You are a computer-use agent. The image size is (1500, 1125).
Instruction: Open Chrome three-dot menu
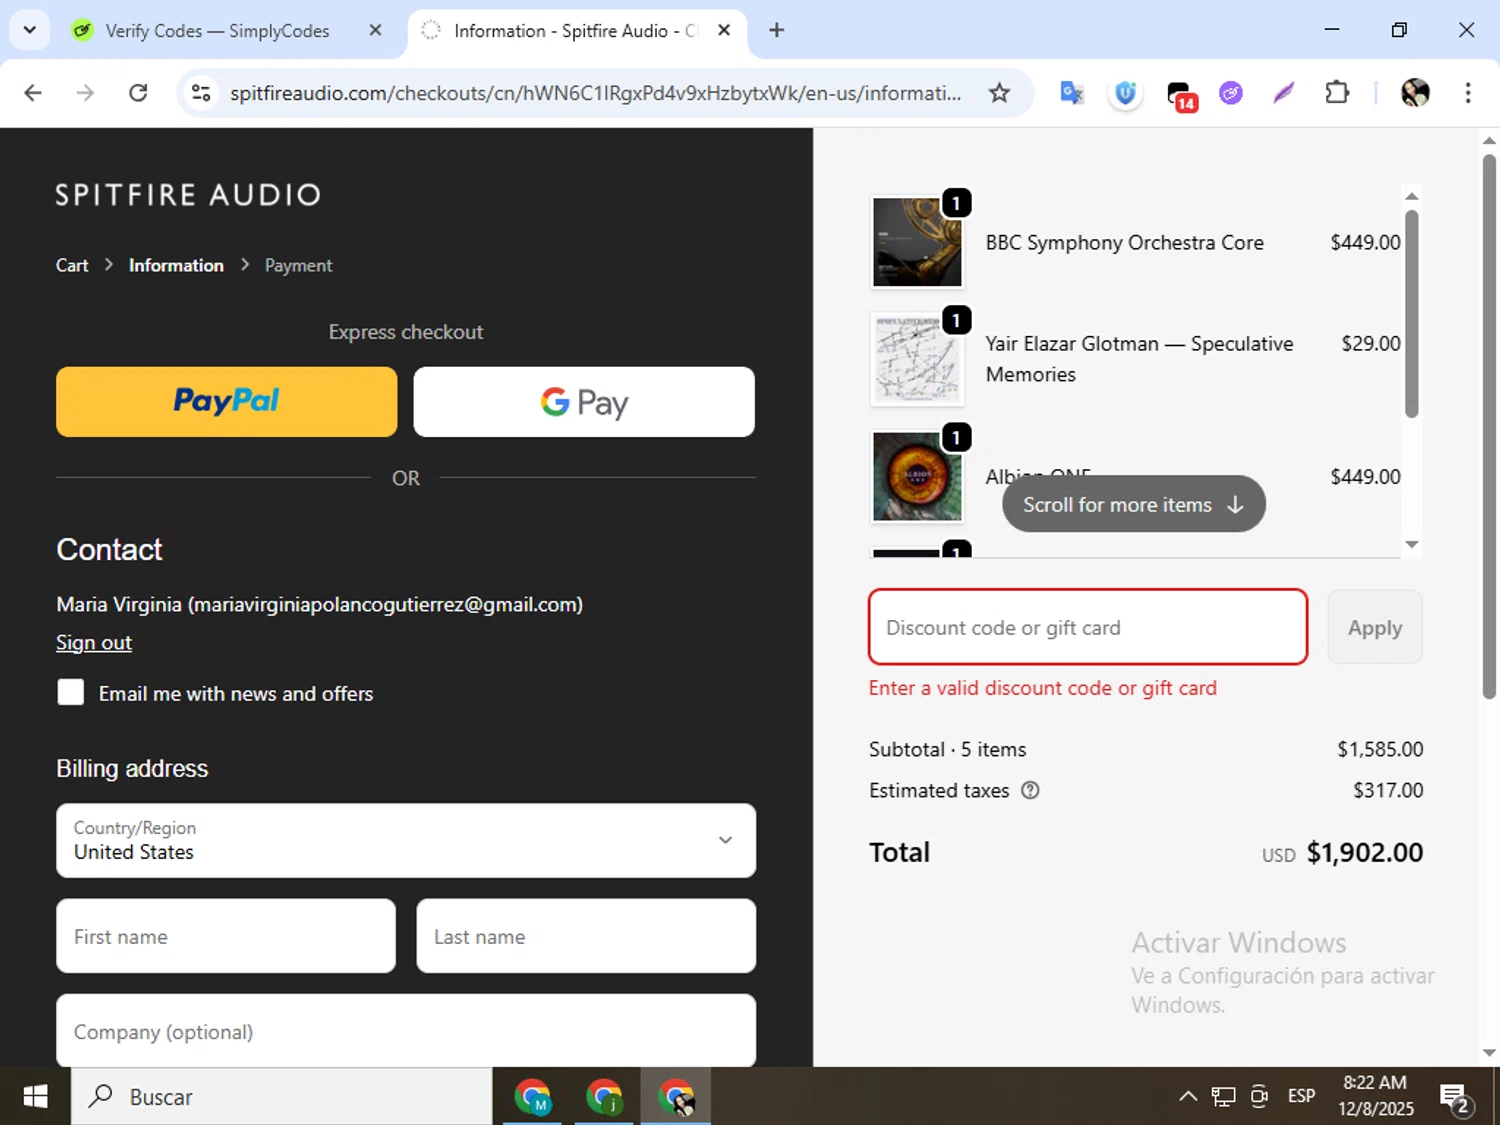[x=1467, y=93]
